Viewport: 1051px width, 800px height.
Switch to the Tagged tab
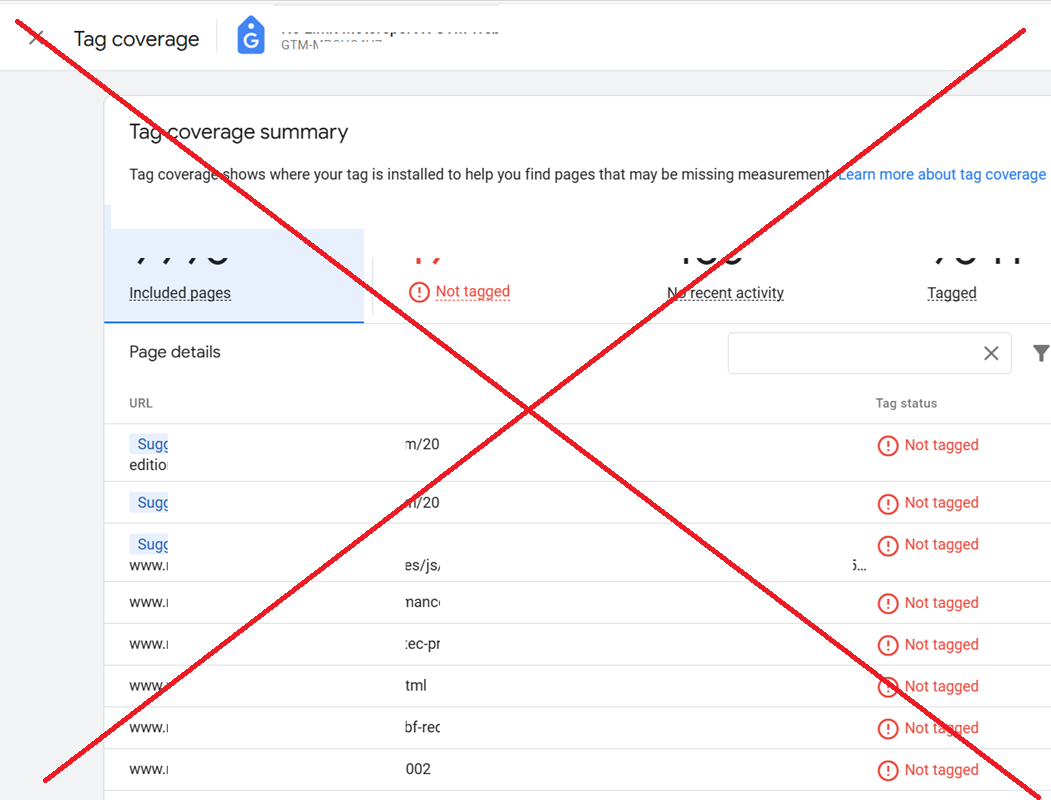point(951,292)
